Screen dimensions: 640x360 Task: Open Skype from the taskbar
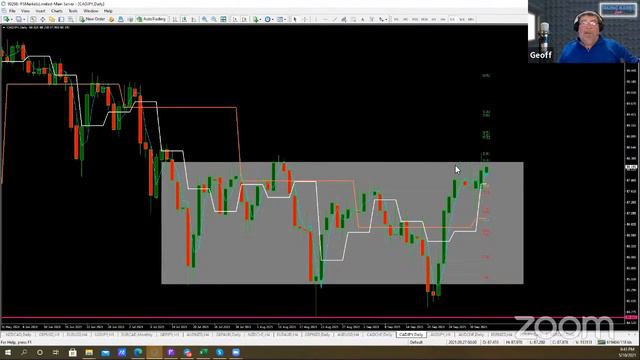click(220, 352)
